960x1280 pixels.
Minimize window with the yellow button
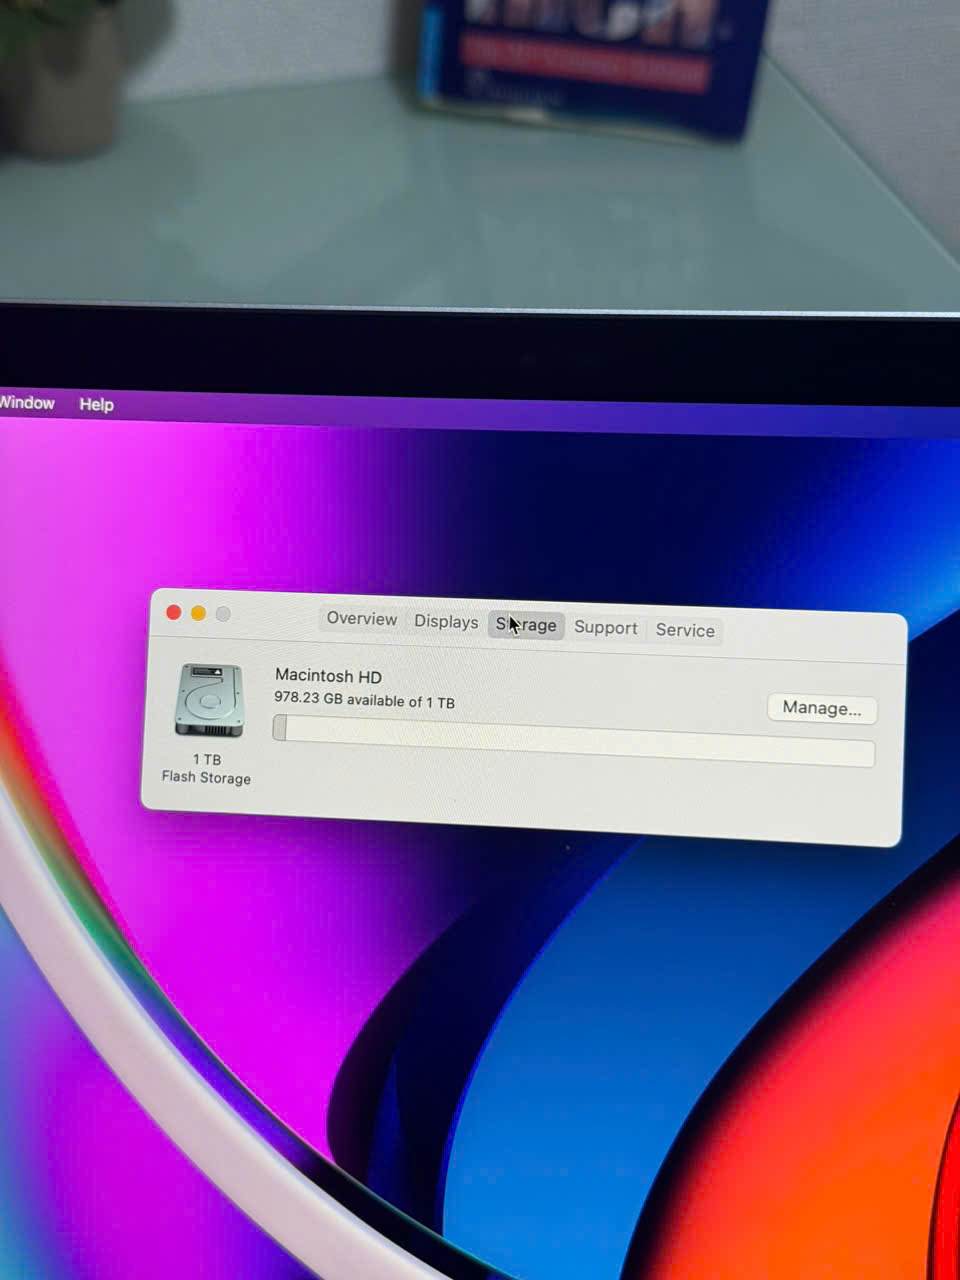point(198,613)
